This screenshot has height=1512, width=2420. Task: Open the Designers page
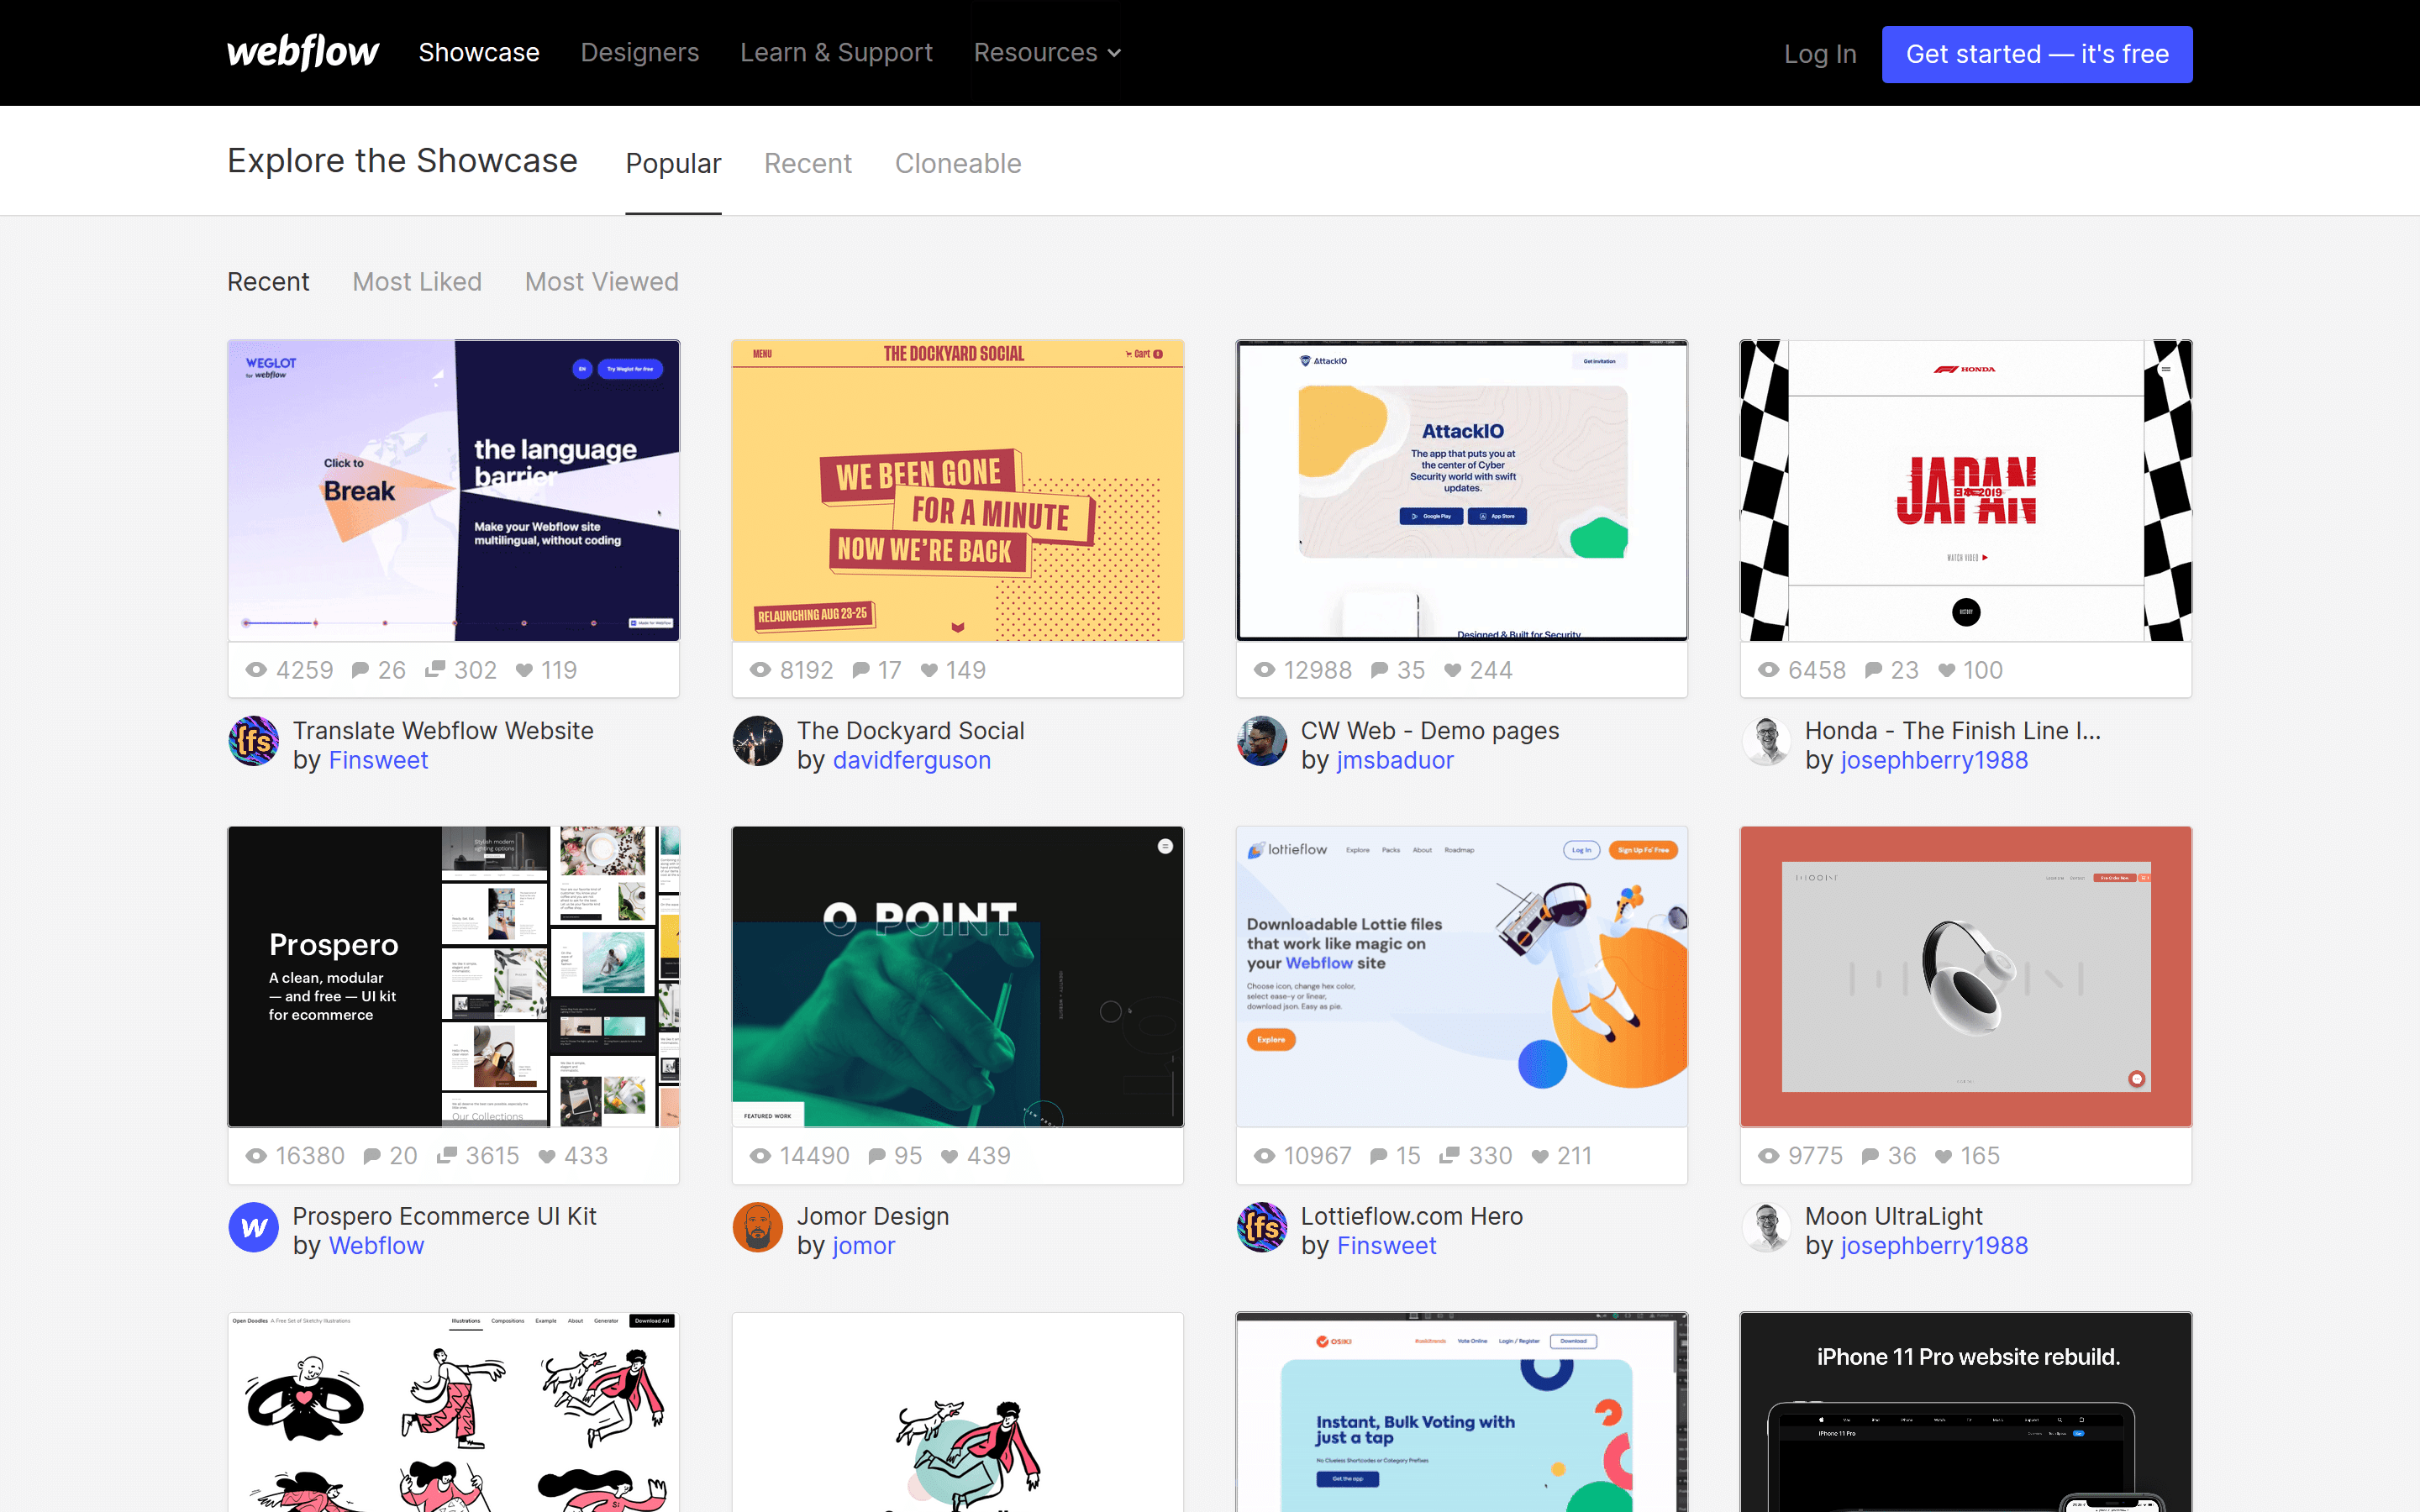(639, 52)
